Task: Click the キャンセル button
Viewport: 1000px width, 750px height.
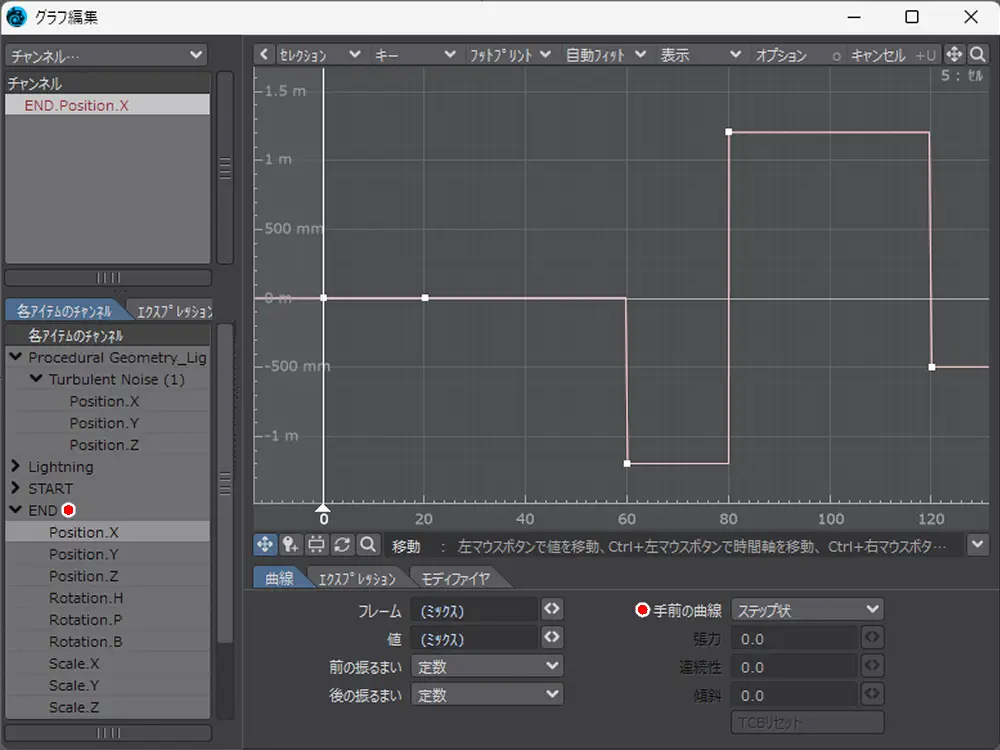Action: point(877,55)
